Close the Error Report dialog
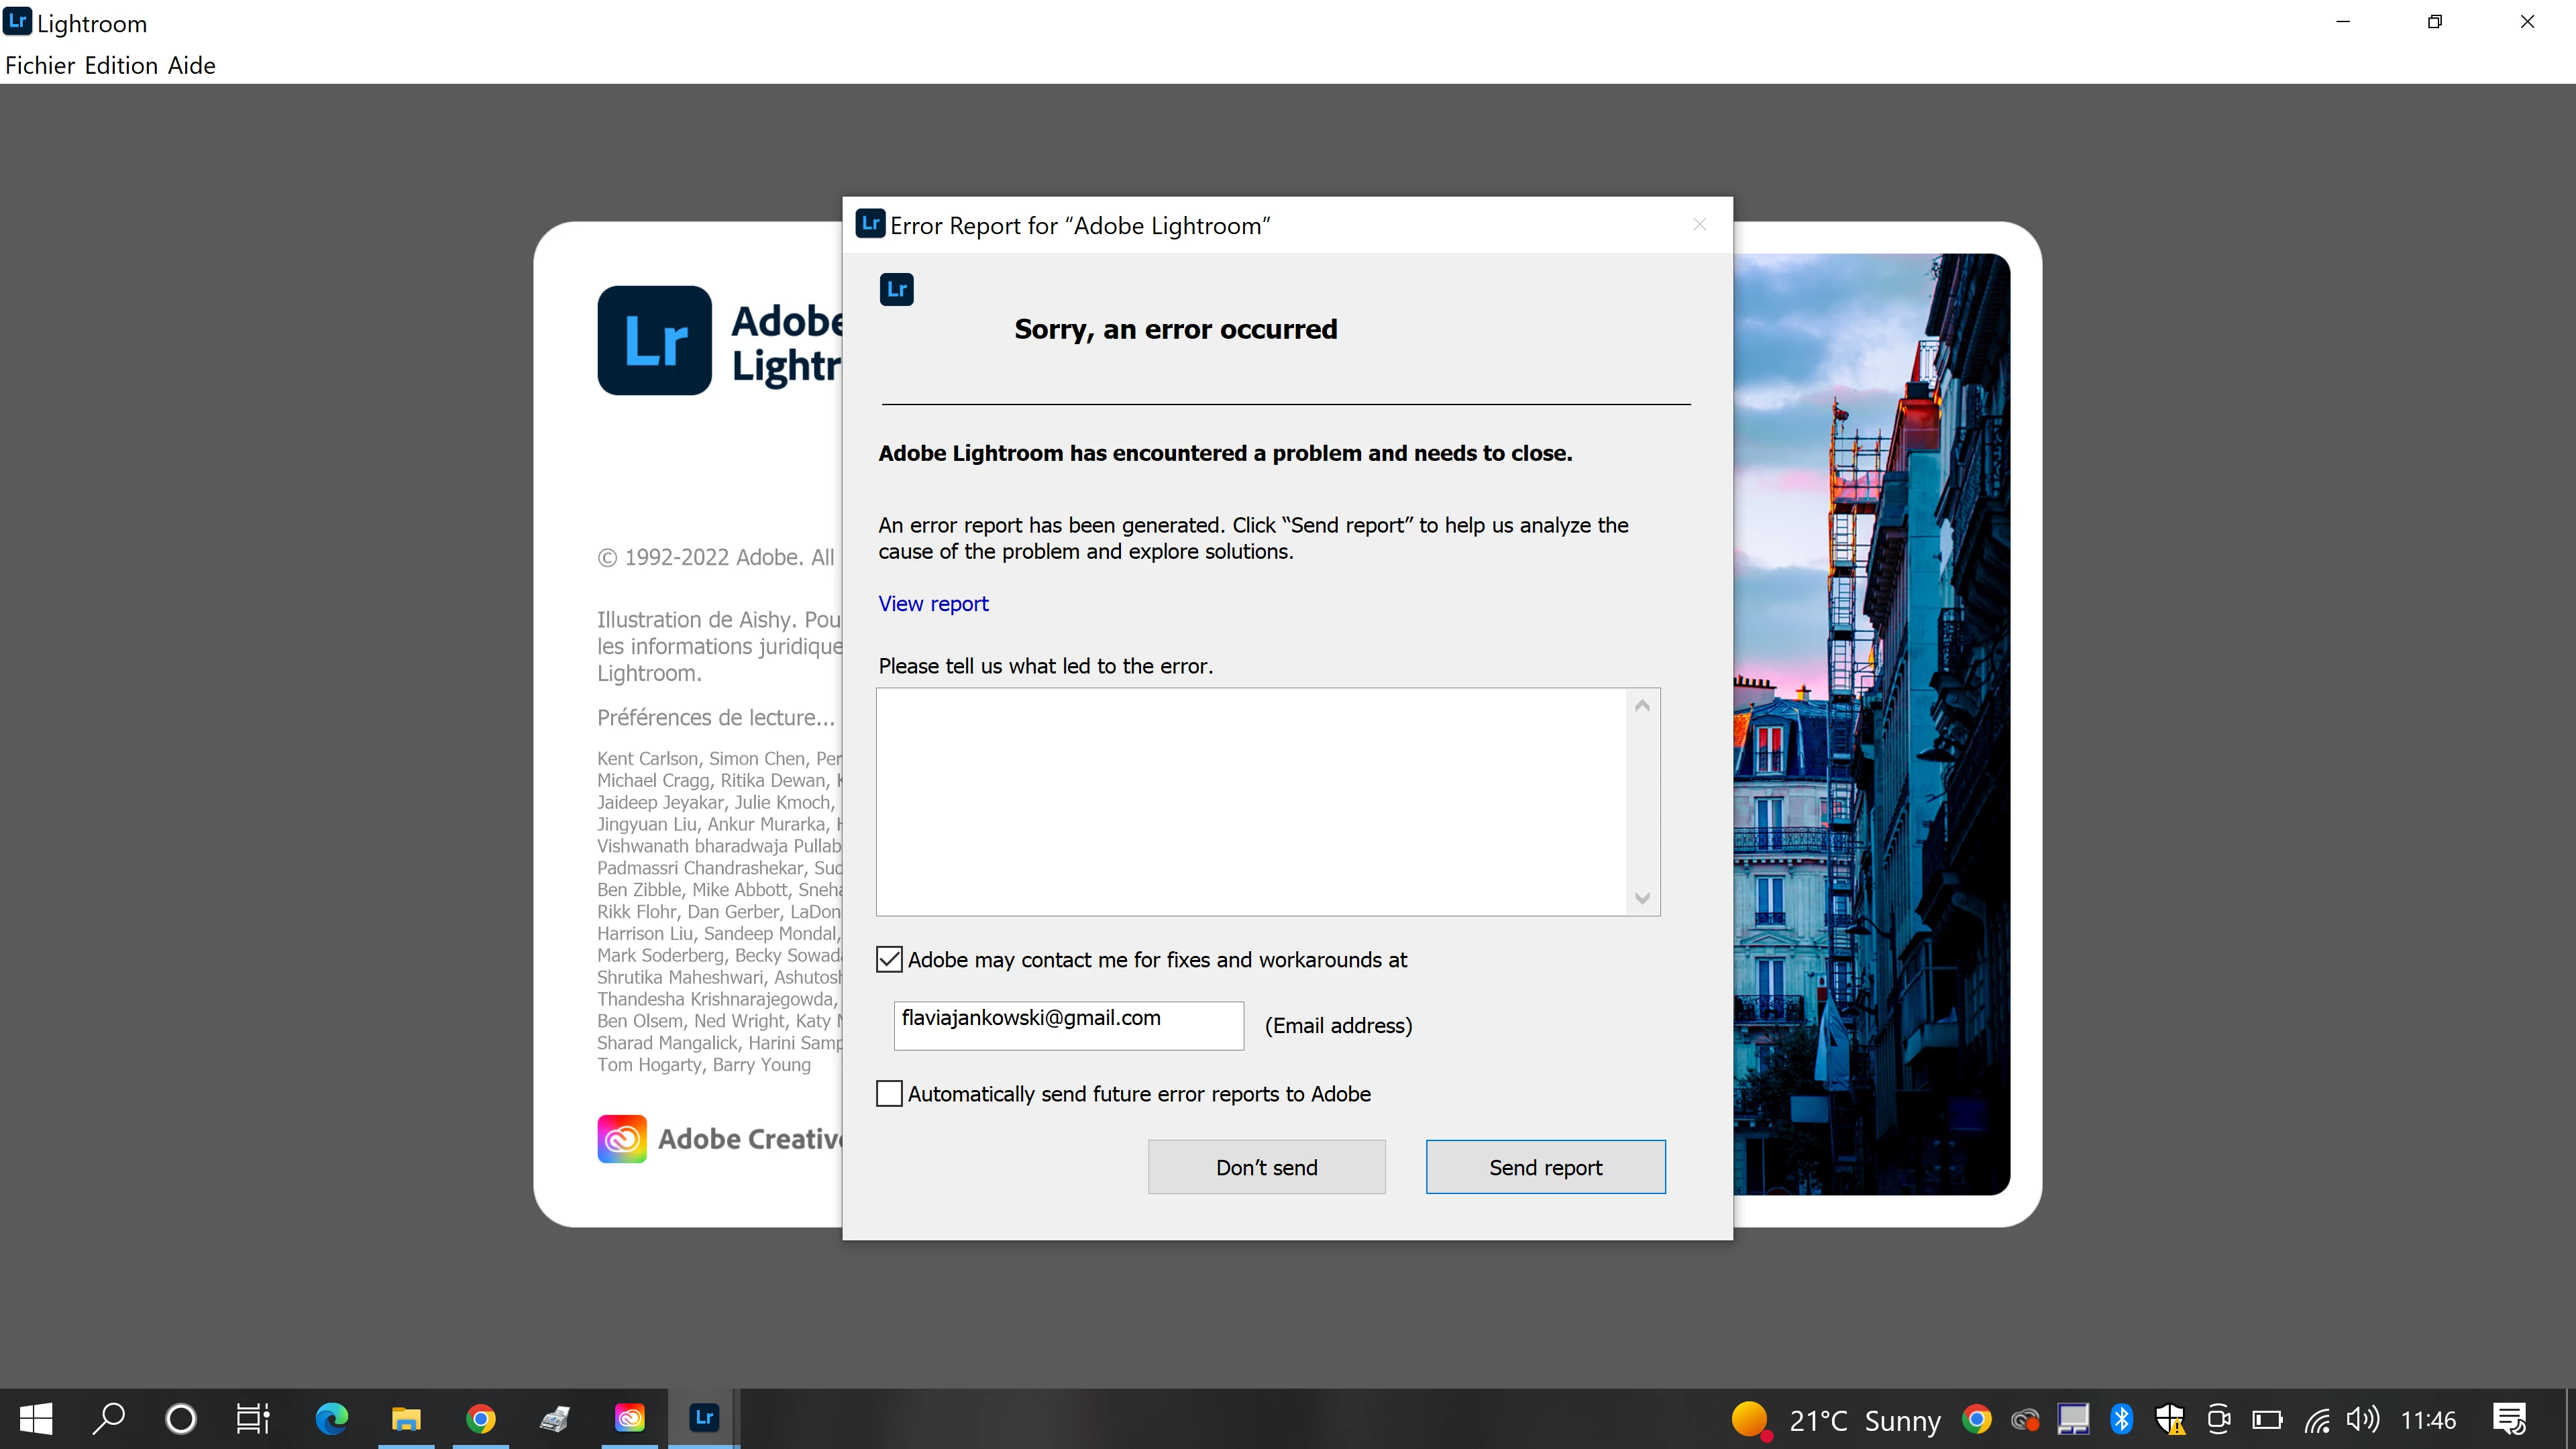 pyautogui.click(x=1699, y=225)
